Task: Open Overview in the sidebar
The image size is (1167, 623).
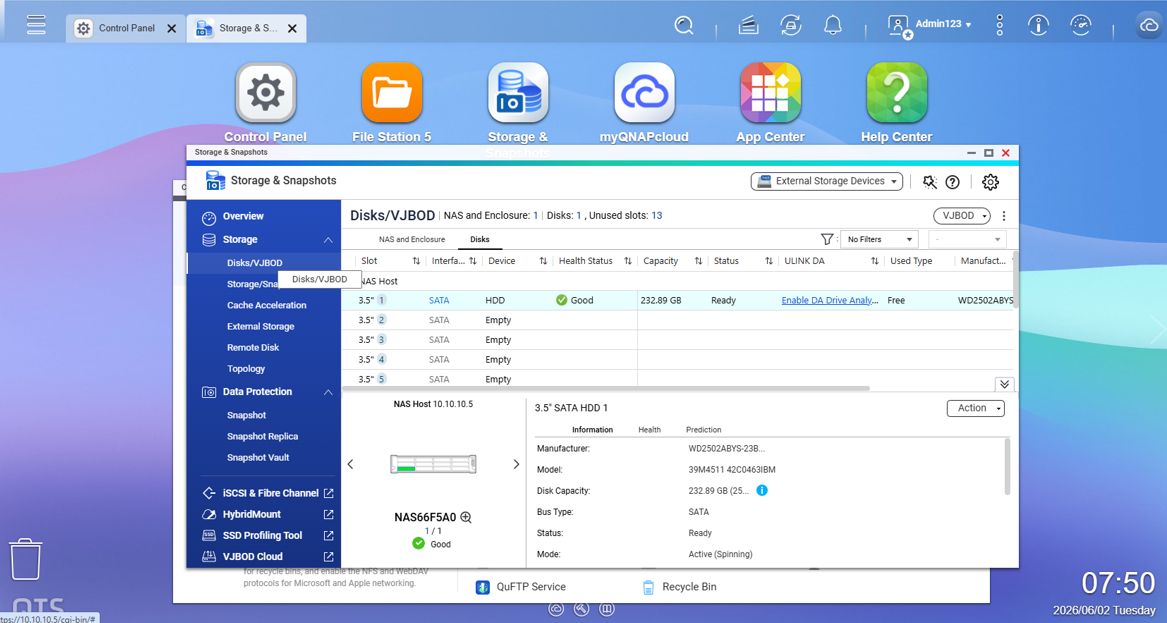Action: tap(243, 216)
